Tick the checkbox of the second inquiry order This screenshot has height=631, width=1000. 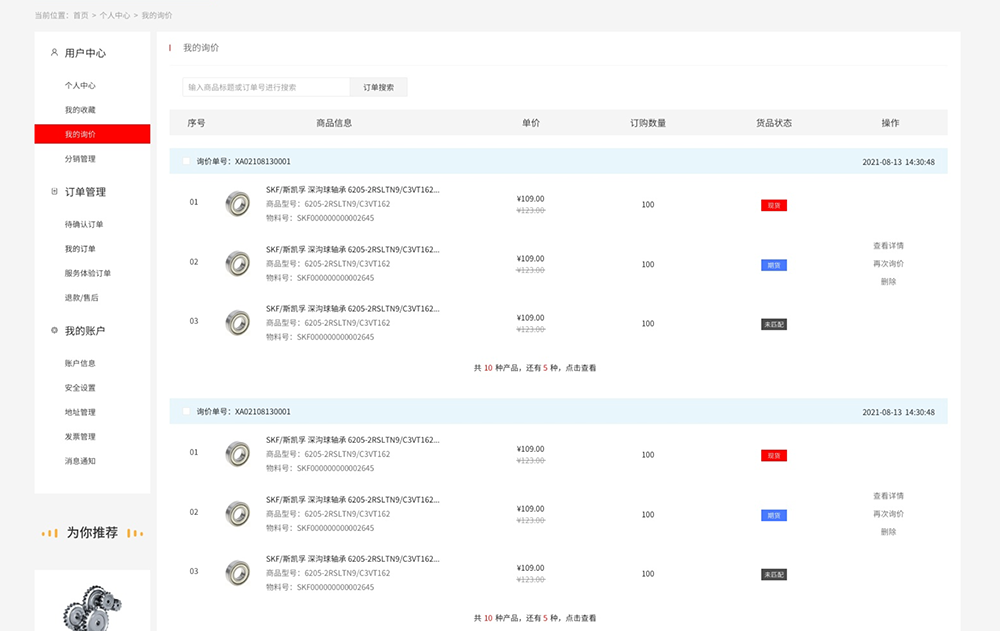(x=186, y=412)
